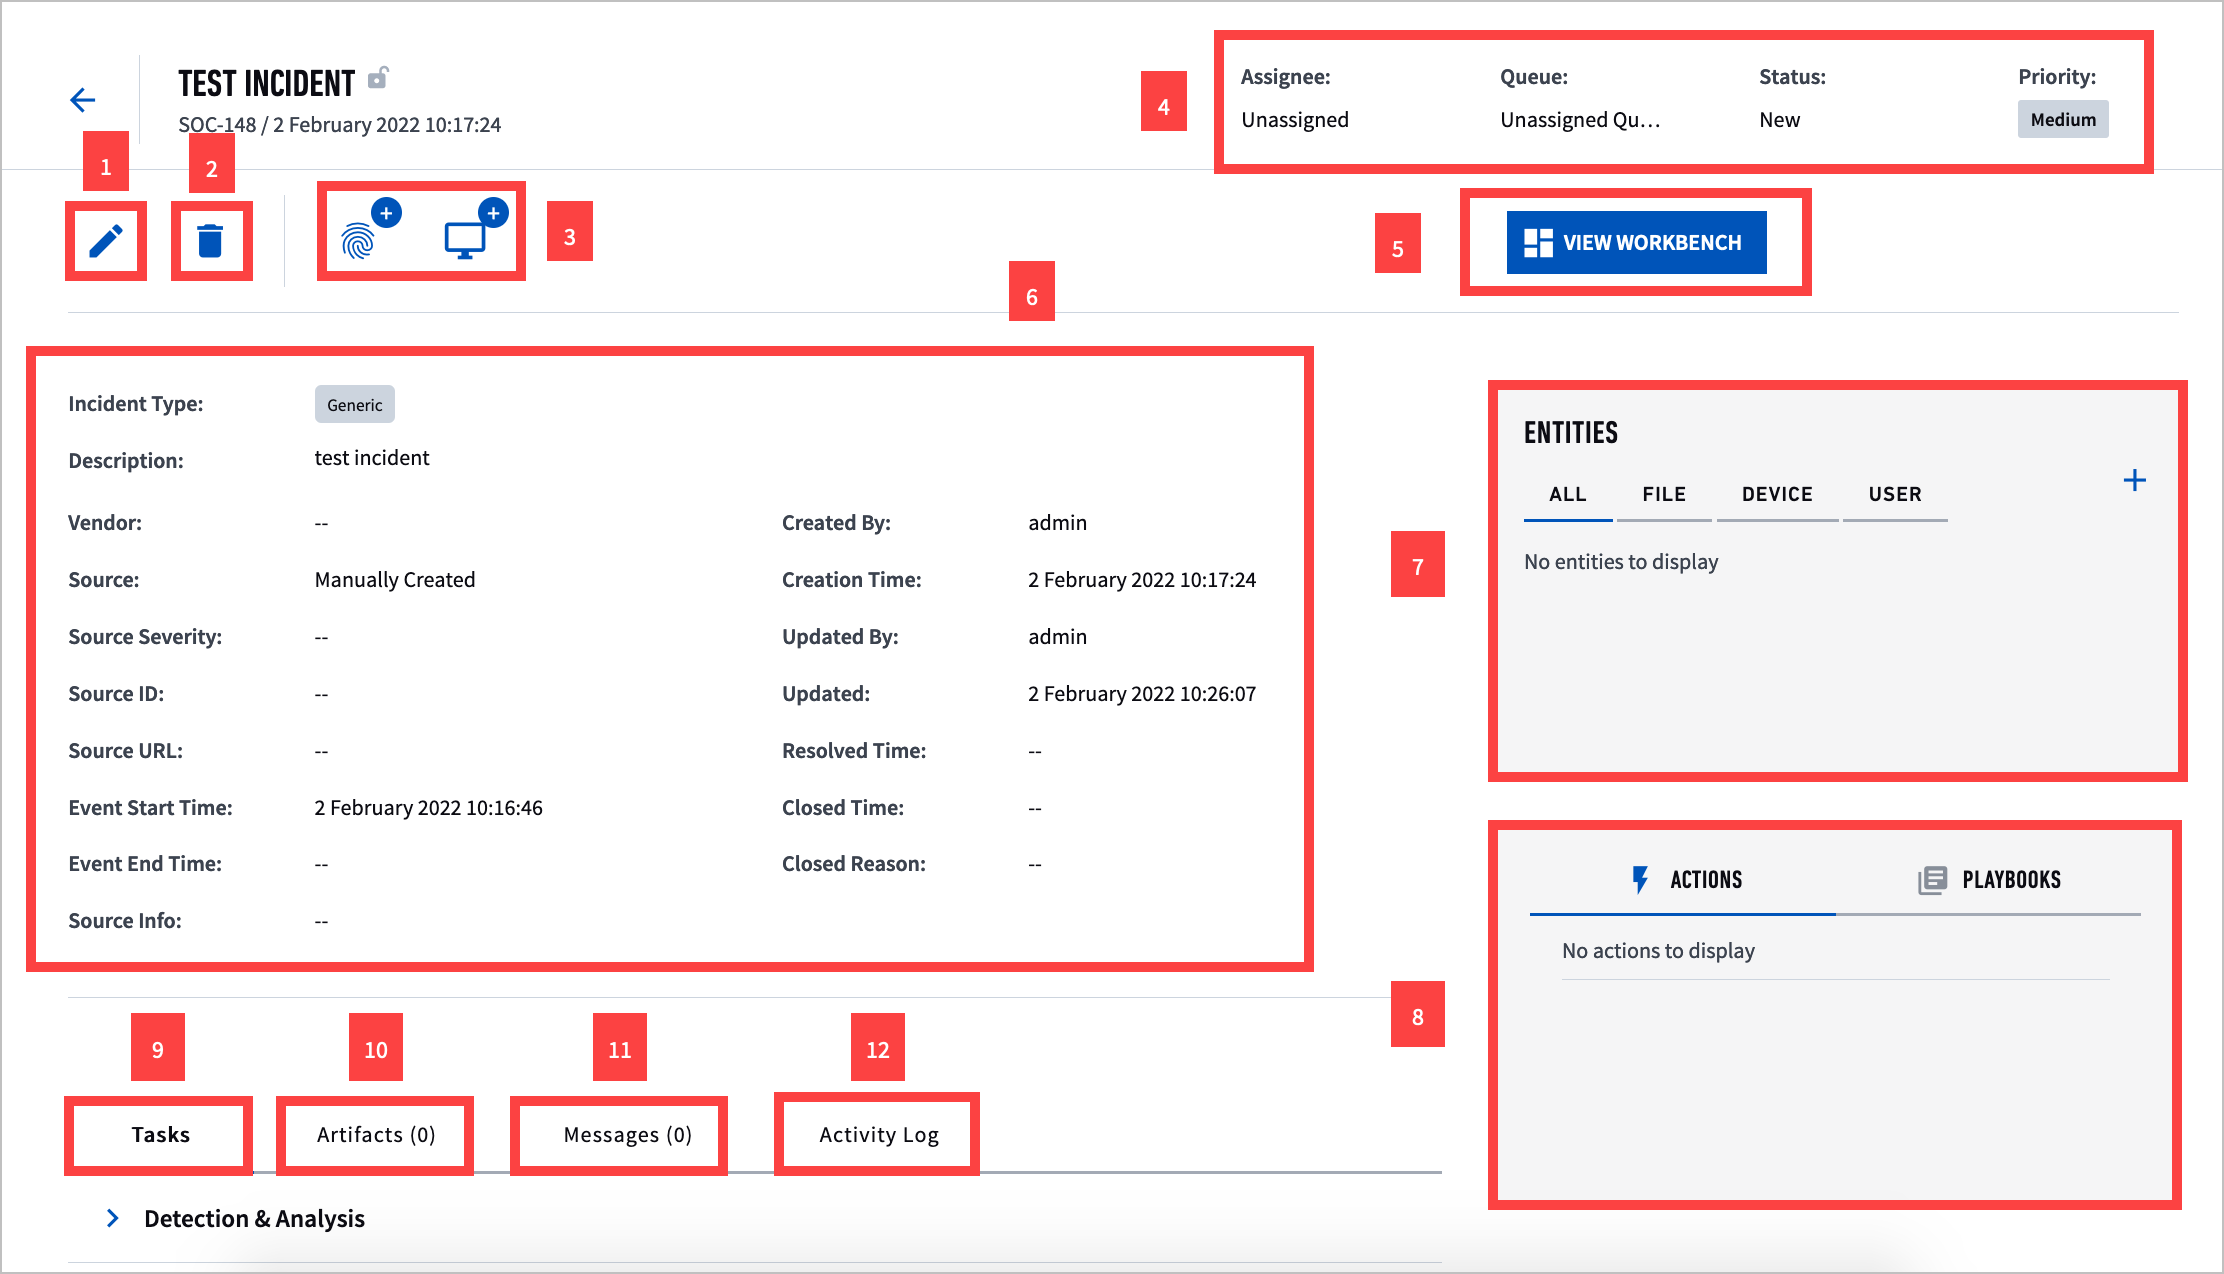Toggle the Medium priority badge
This screenshot has width=2224, height=1274.
coord(2064,119)
